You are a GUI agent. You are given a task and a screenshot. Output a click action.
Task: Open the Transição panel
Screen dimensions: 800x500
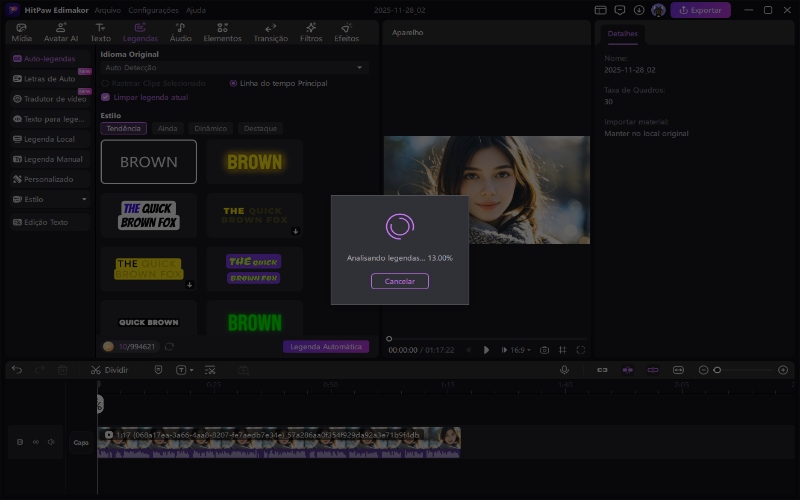pos(271,32)
